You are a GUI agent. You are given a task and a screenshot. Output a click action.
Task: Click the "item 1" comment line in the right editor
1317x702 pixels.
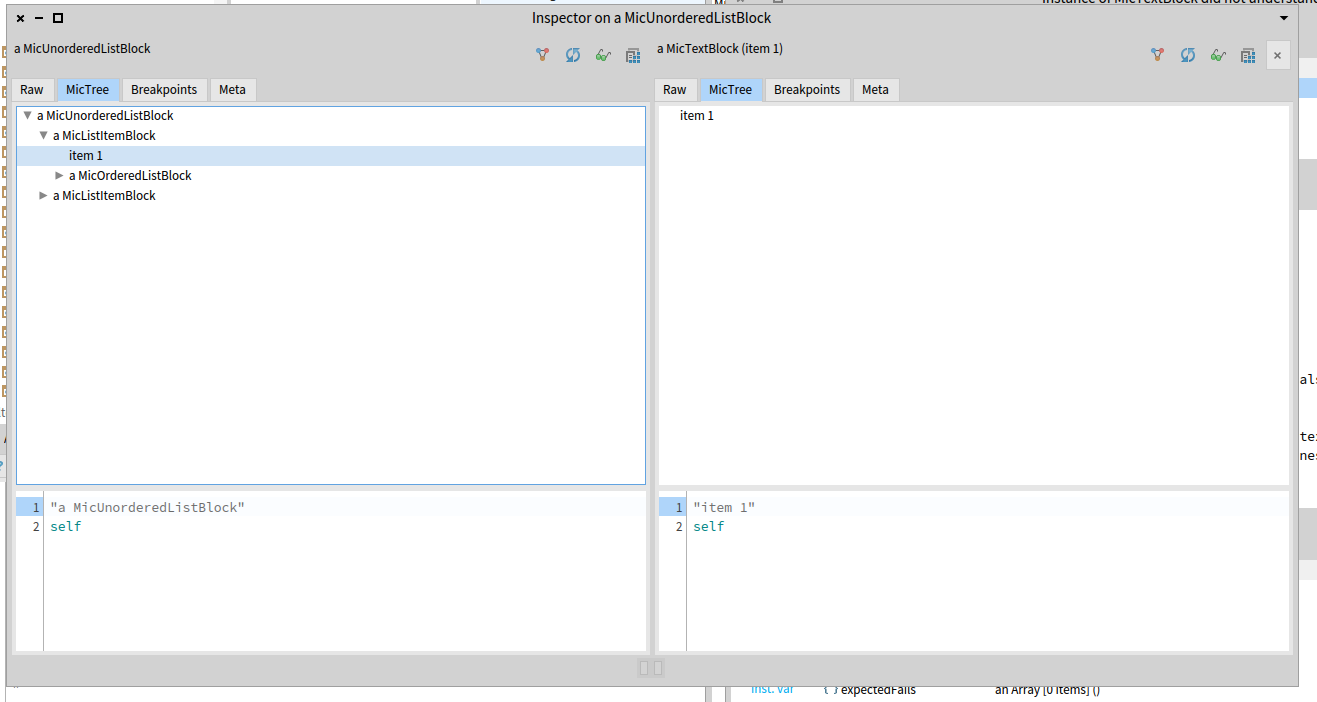[724, 508]
